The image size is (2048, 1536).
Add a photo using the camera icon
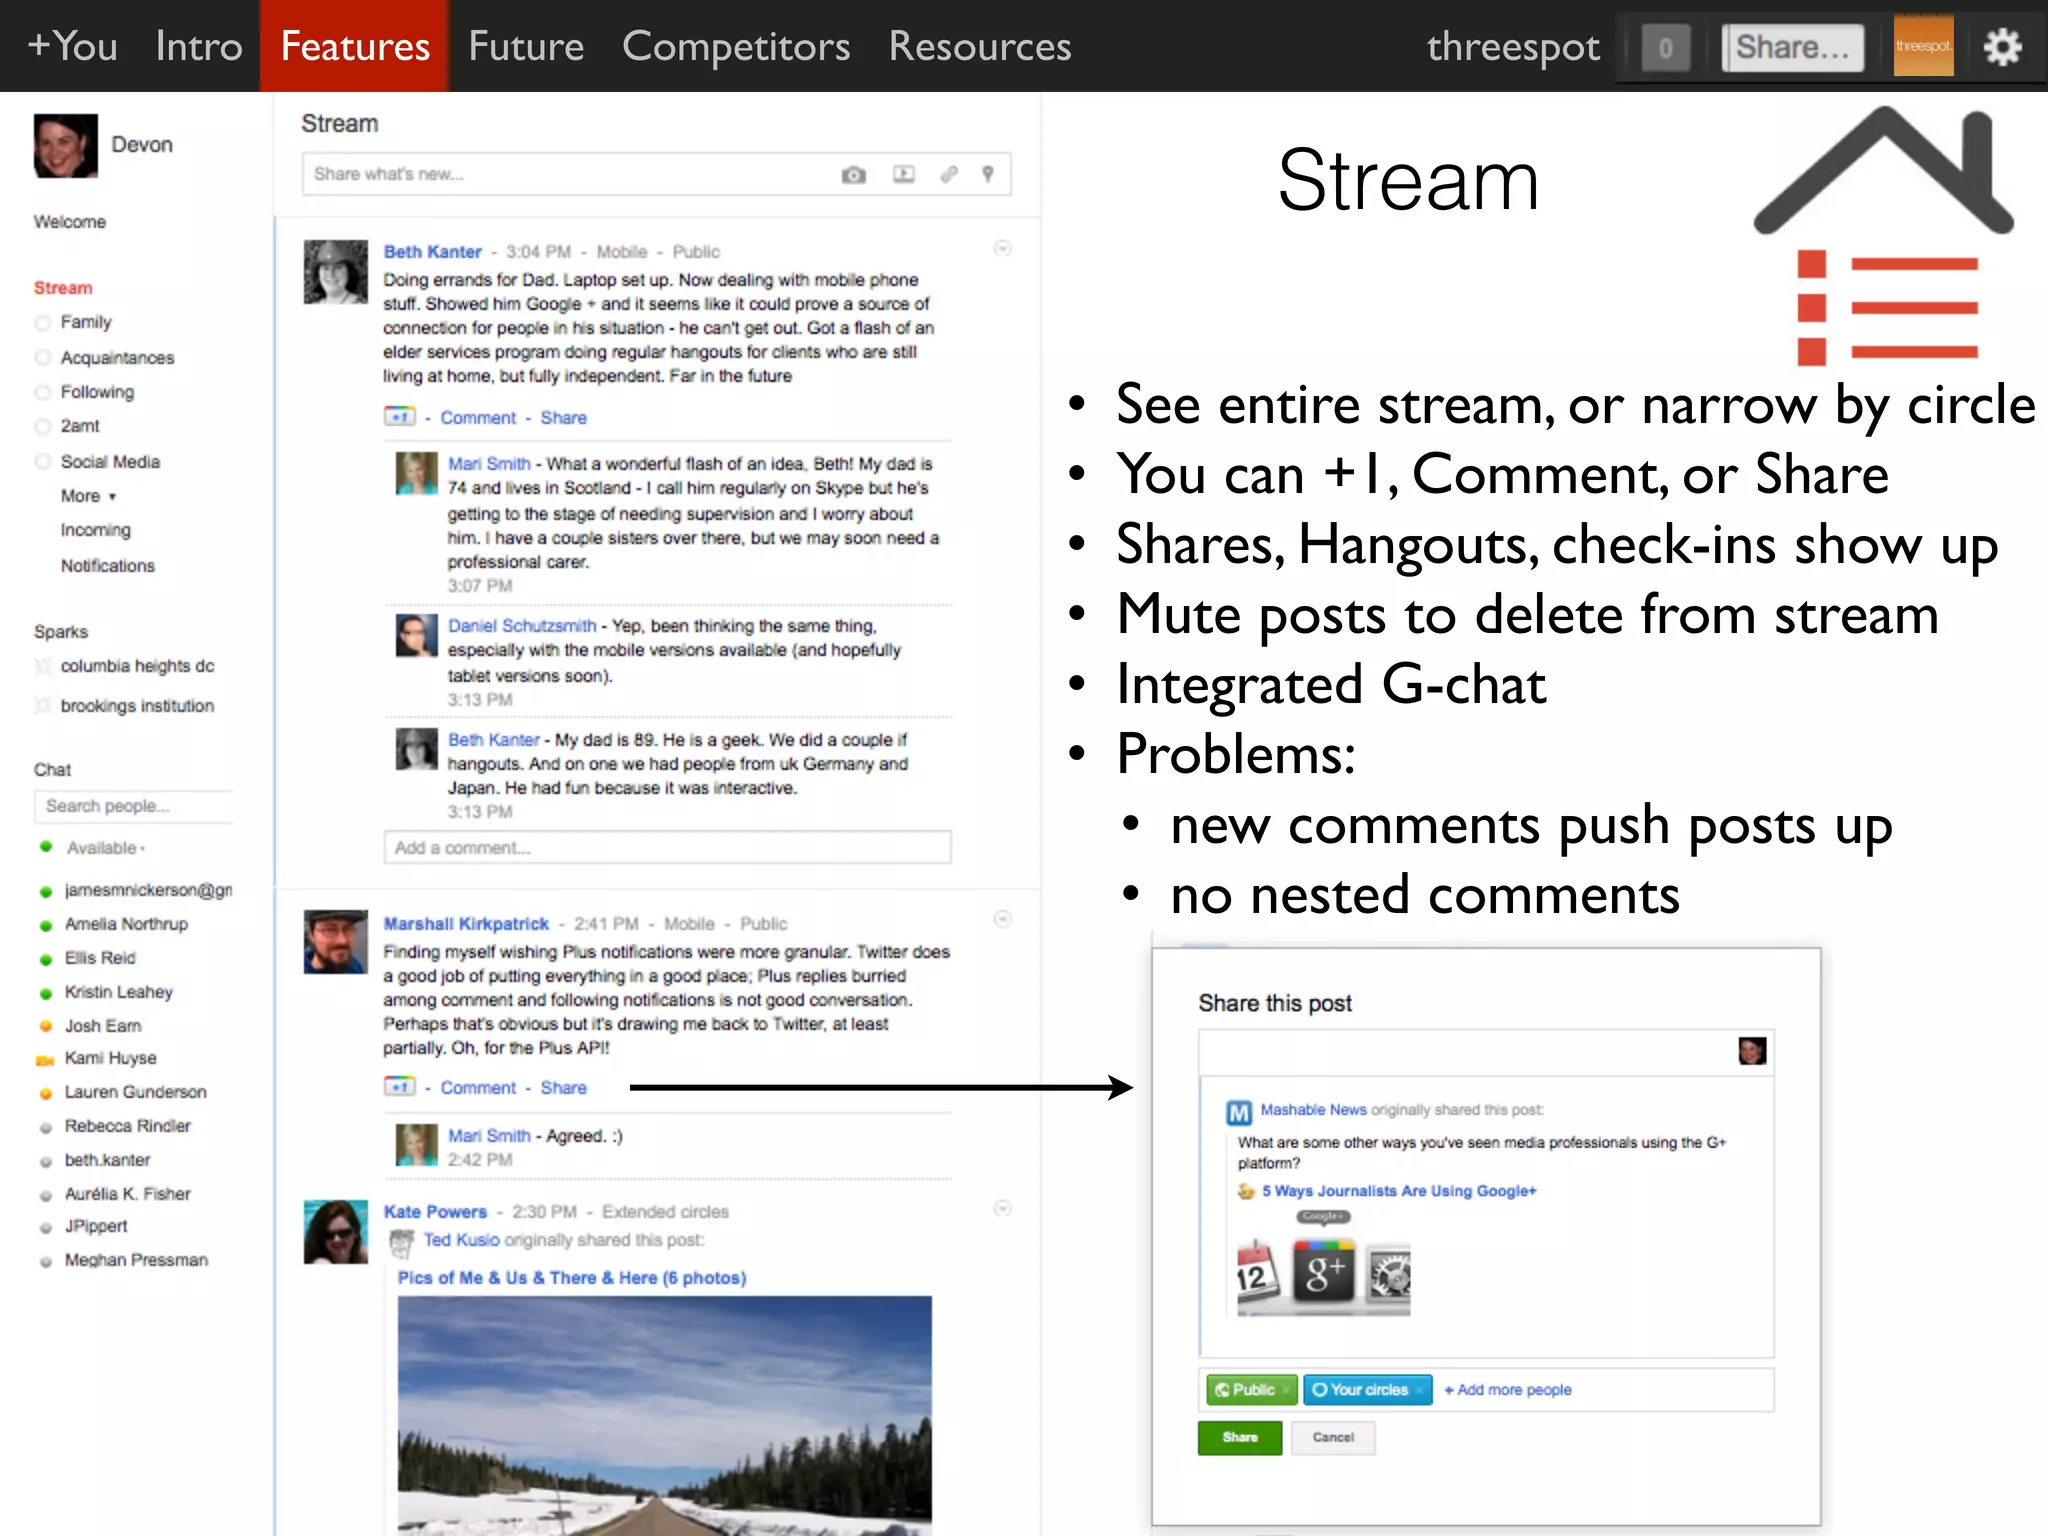pyautogui.click(x=853, y=175)
